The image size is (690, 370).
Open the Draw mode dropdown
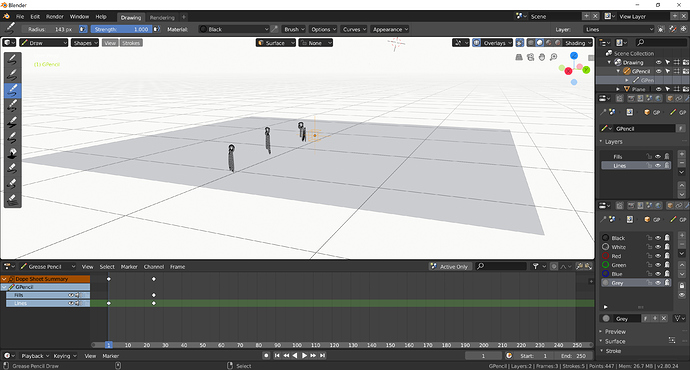point(44,43)
